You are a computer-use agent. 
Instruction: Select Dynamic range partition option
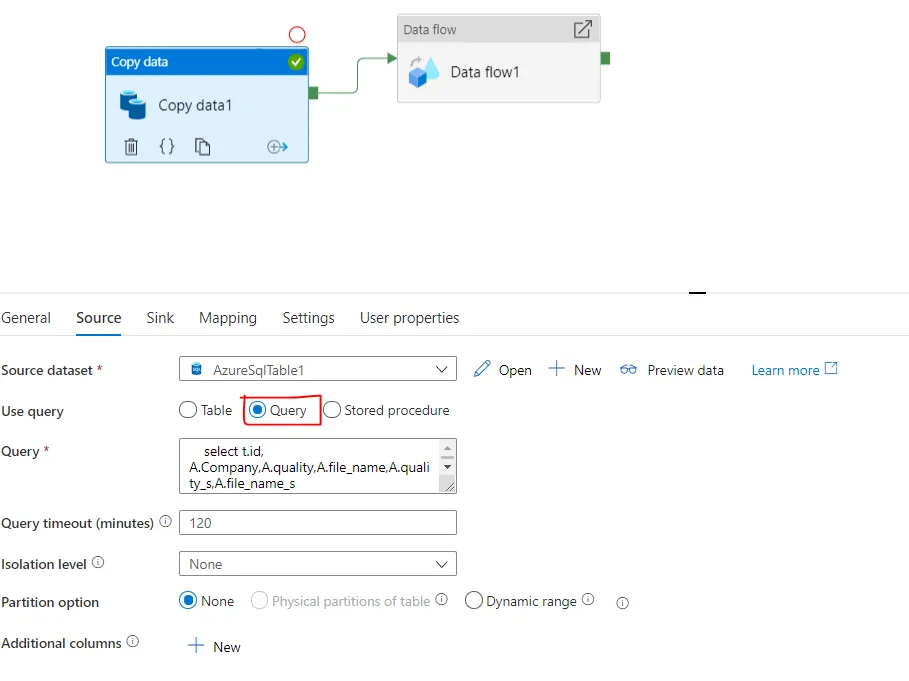[474, 600]
